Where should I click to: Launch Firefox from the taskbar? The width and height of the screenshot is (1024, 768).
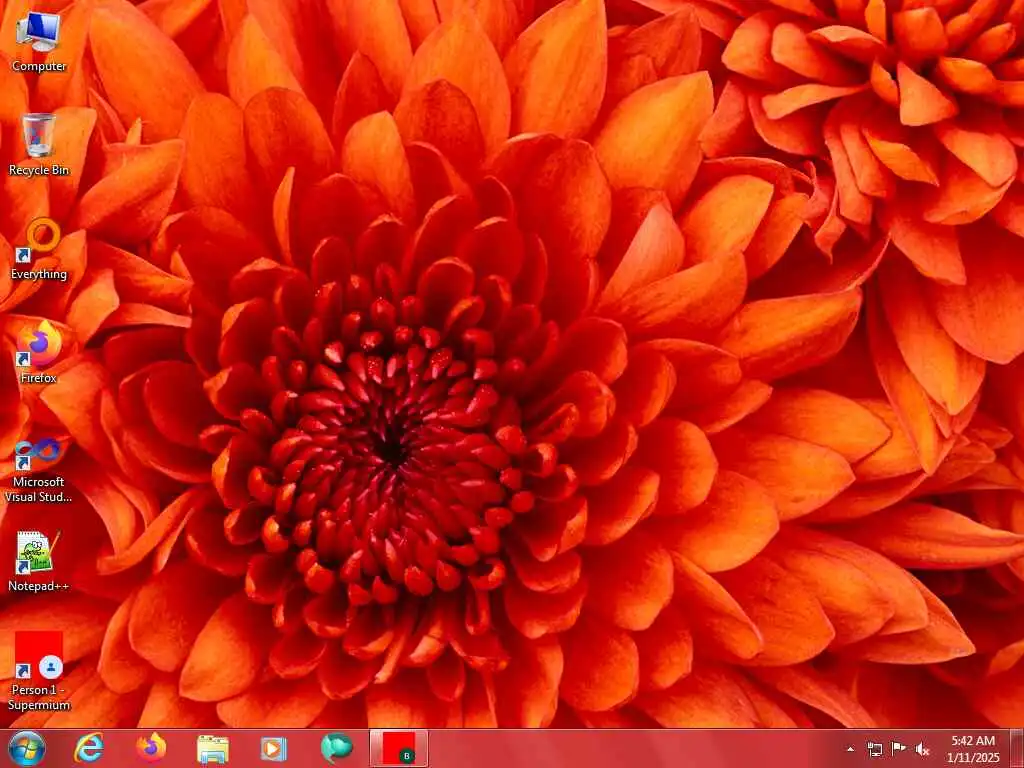click(x=151, y=748)
